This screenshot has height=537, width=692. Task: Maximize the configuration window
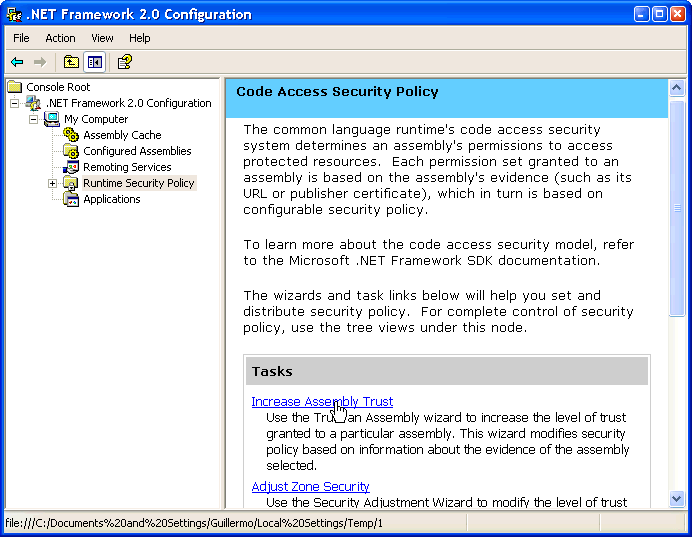pyautogui.click(x=659, y=14)
